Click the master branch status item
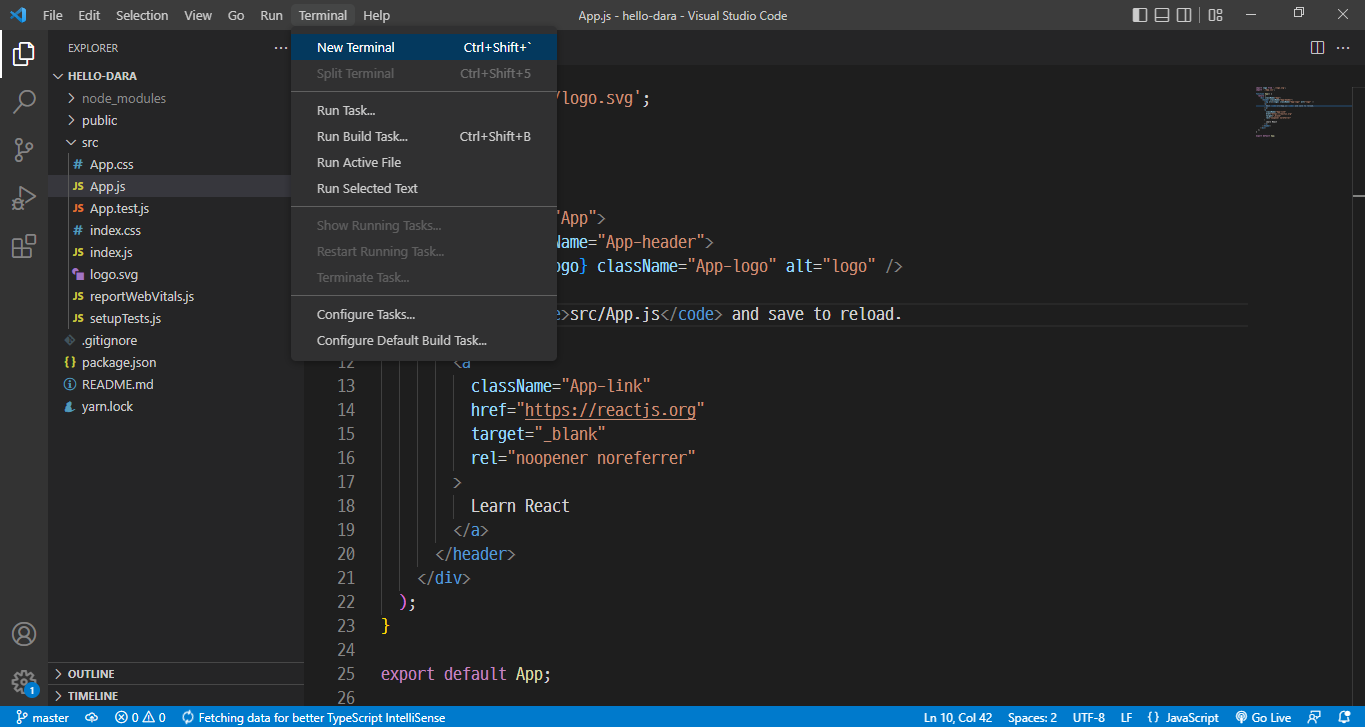Image resolution: width=1365 pixels, height=727 pixels. click(42, 717)
